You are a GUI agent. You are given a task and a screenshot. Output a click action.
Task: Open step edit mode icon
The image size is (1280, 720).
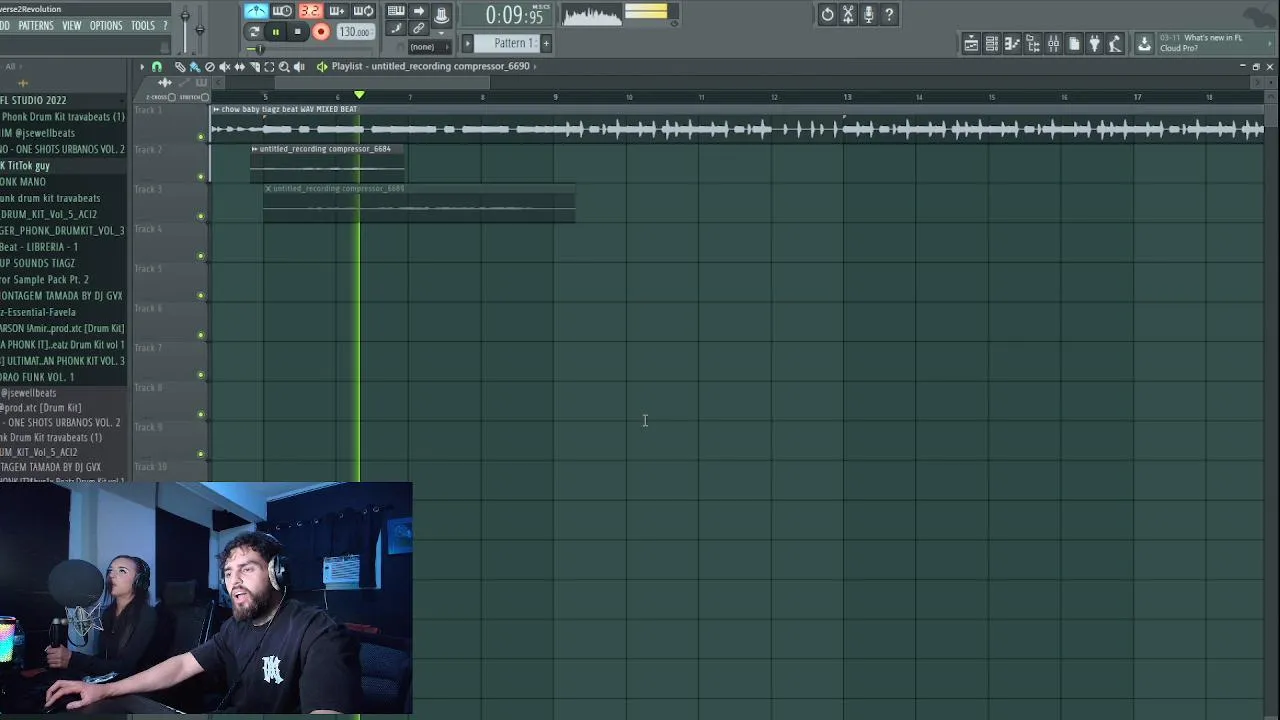(396, 29)
